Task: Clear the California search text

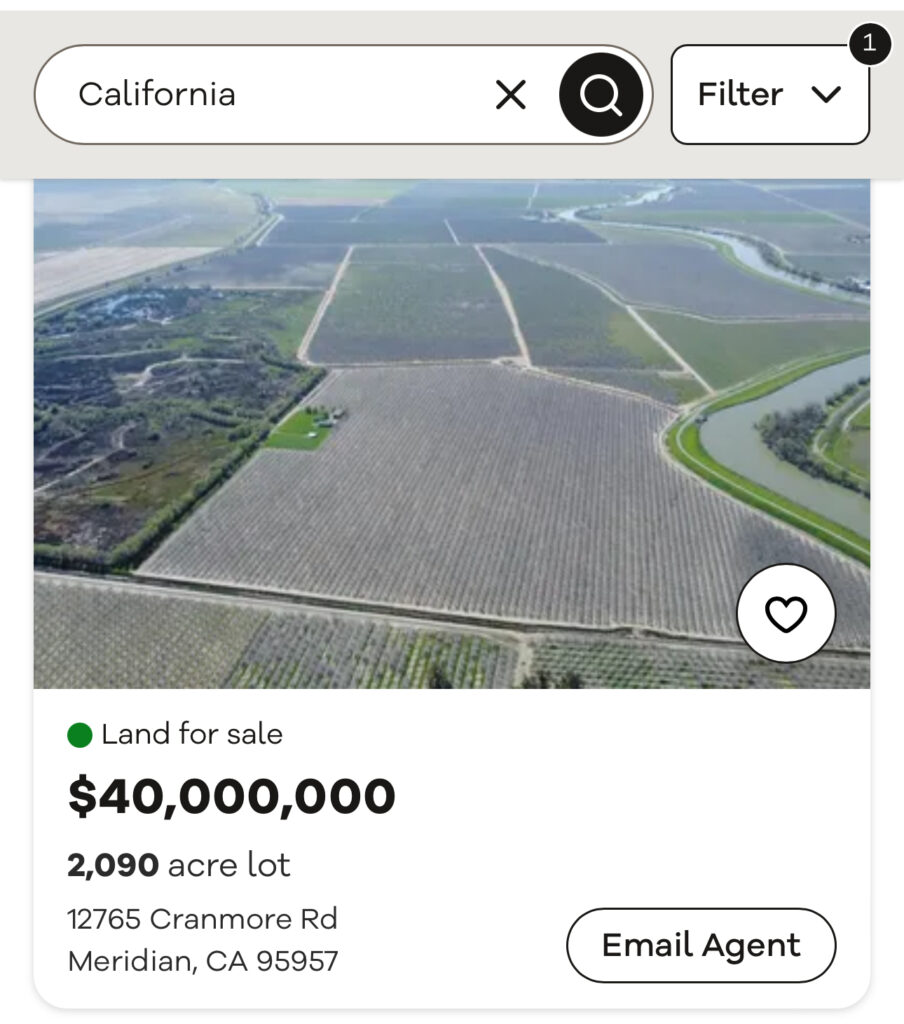Action: click(511, 95)
